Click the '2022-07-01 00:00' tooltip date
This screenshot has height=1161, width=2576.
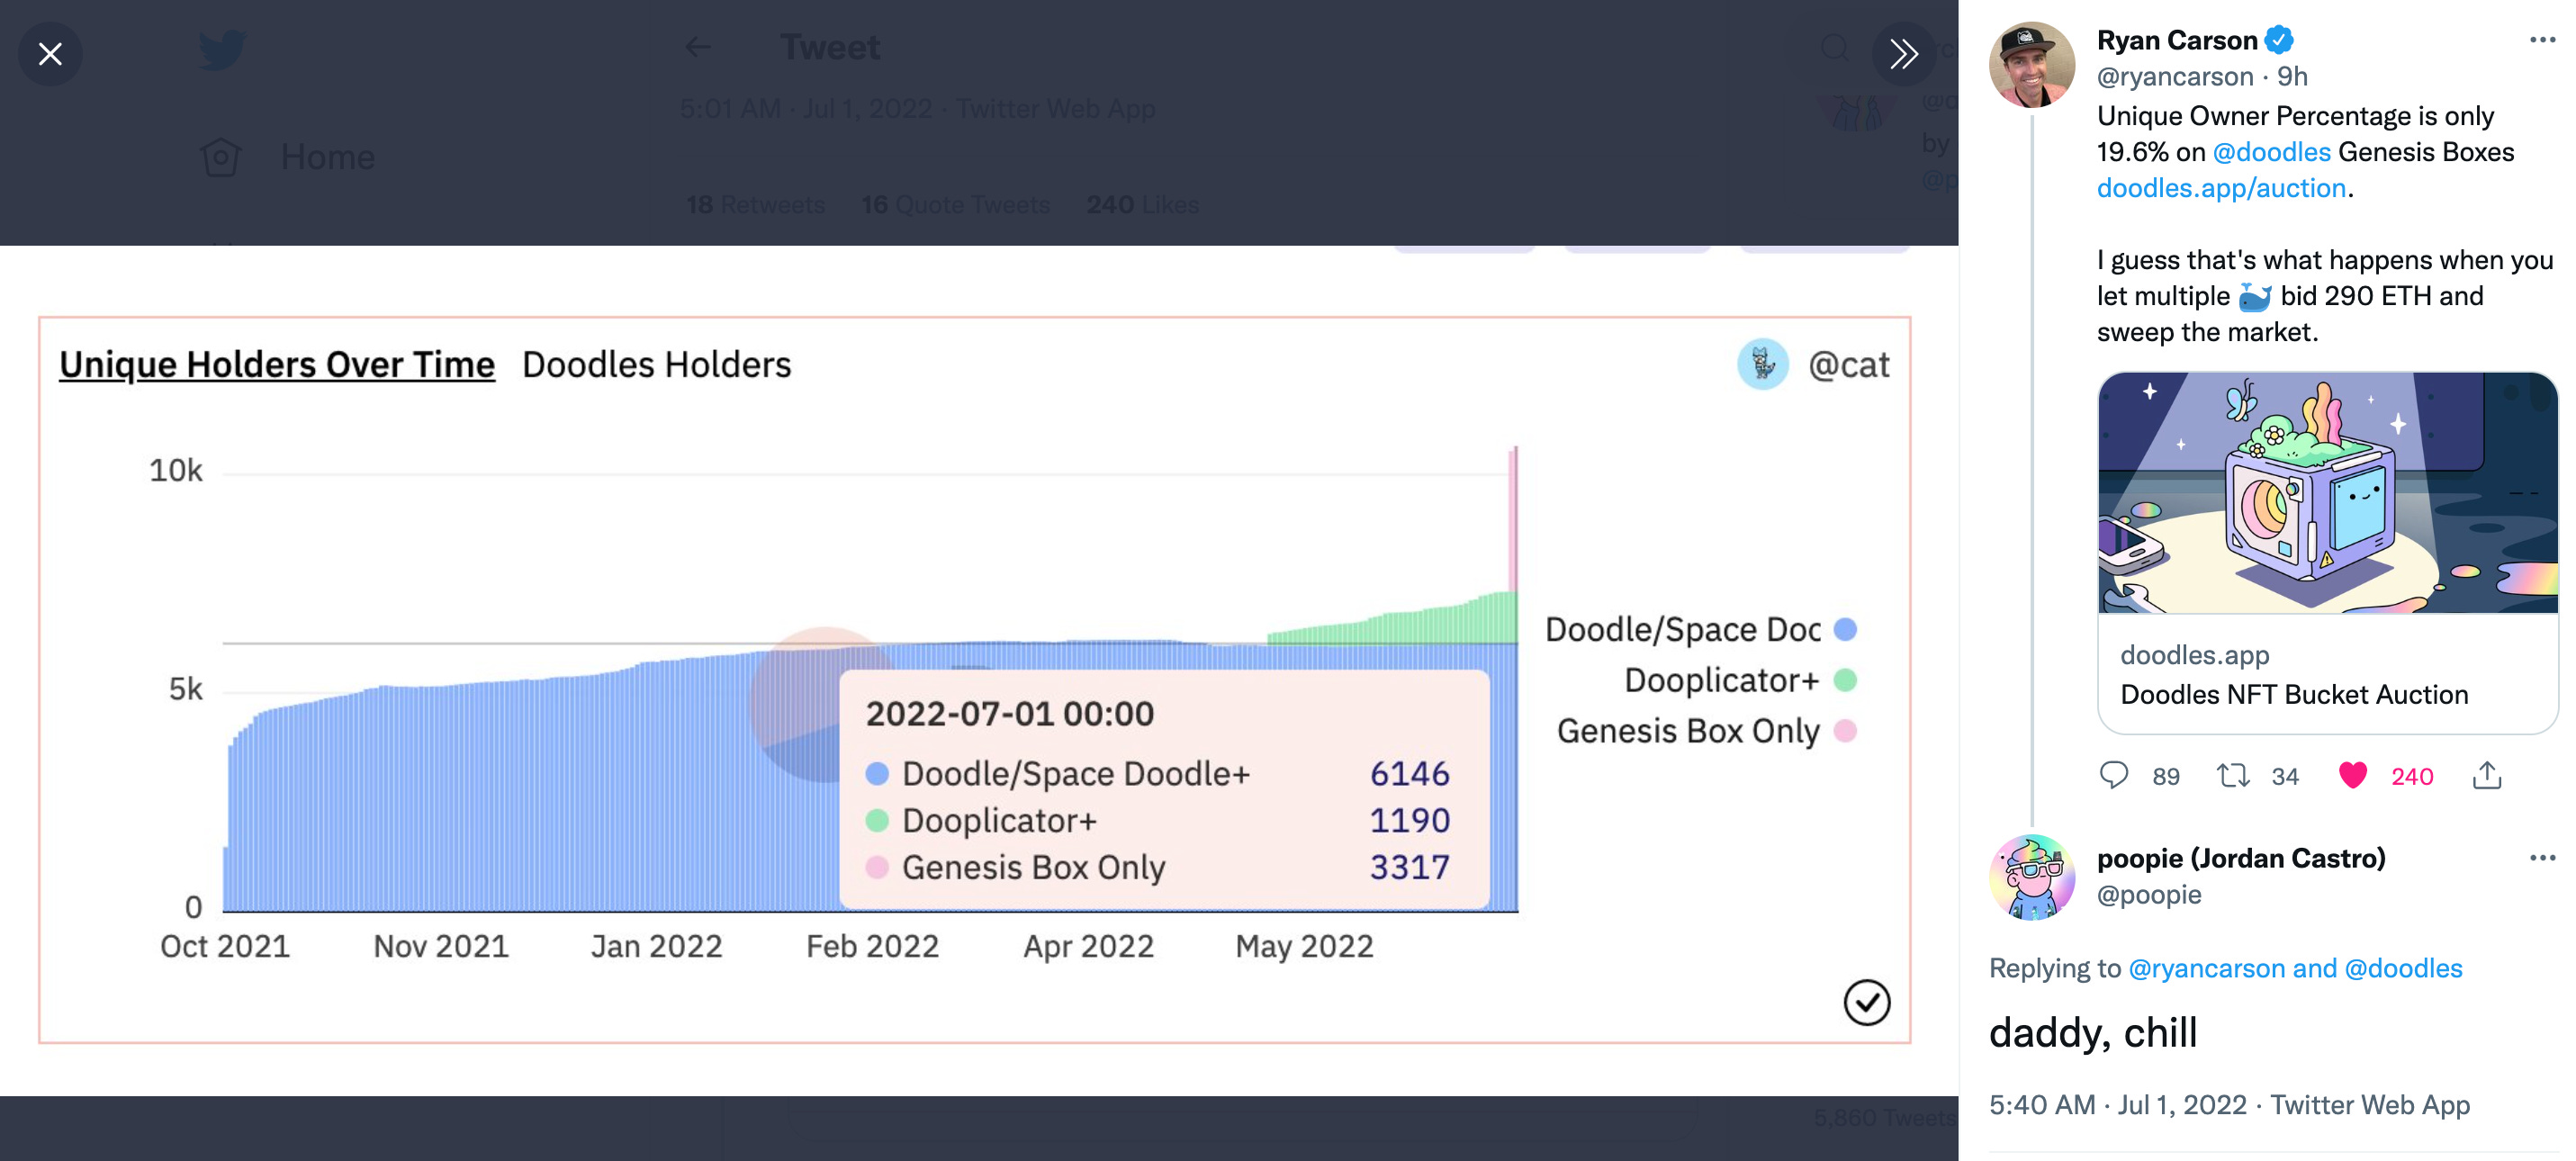(1009, 713)
